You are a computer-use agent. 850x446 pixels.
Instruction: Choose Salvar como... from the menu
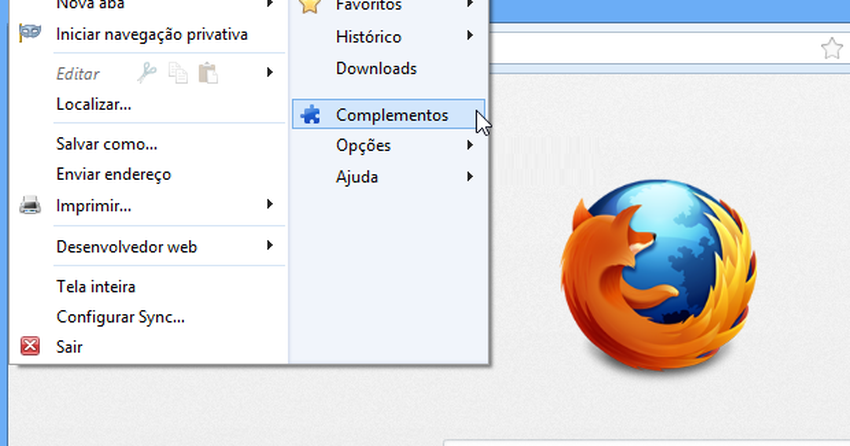[x=107, y=144]
